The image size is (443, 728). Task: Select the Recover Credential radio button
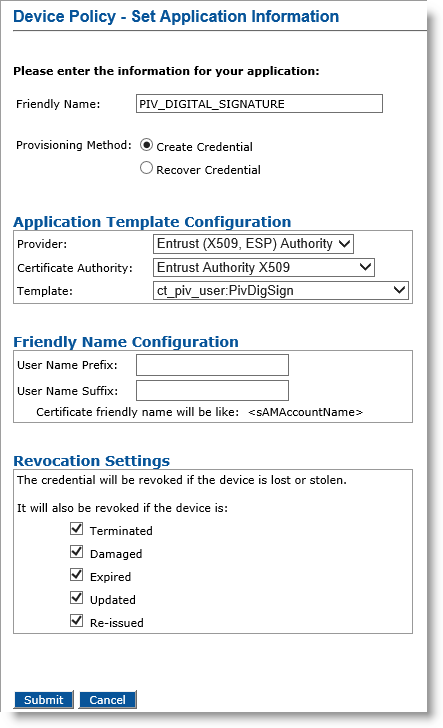(146, 168)
